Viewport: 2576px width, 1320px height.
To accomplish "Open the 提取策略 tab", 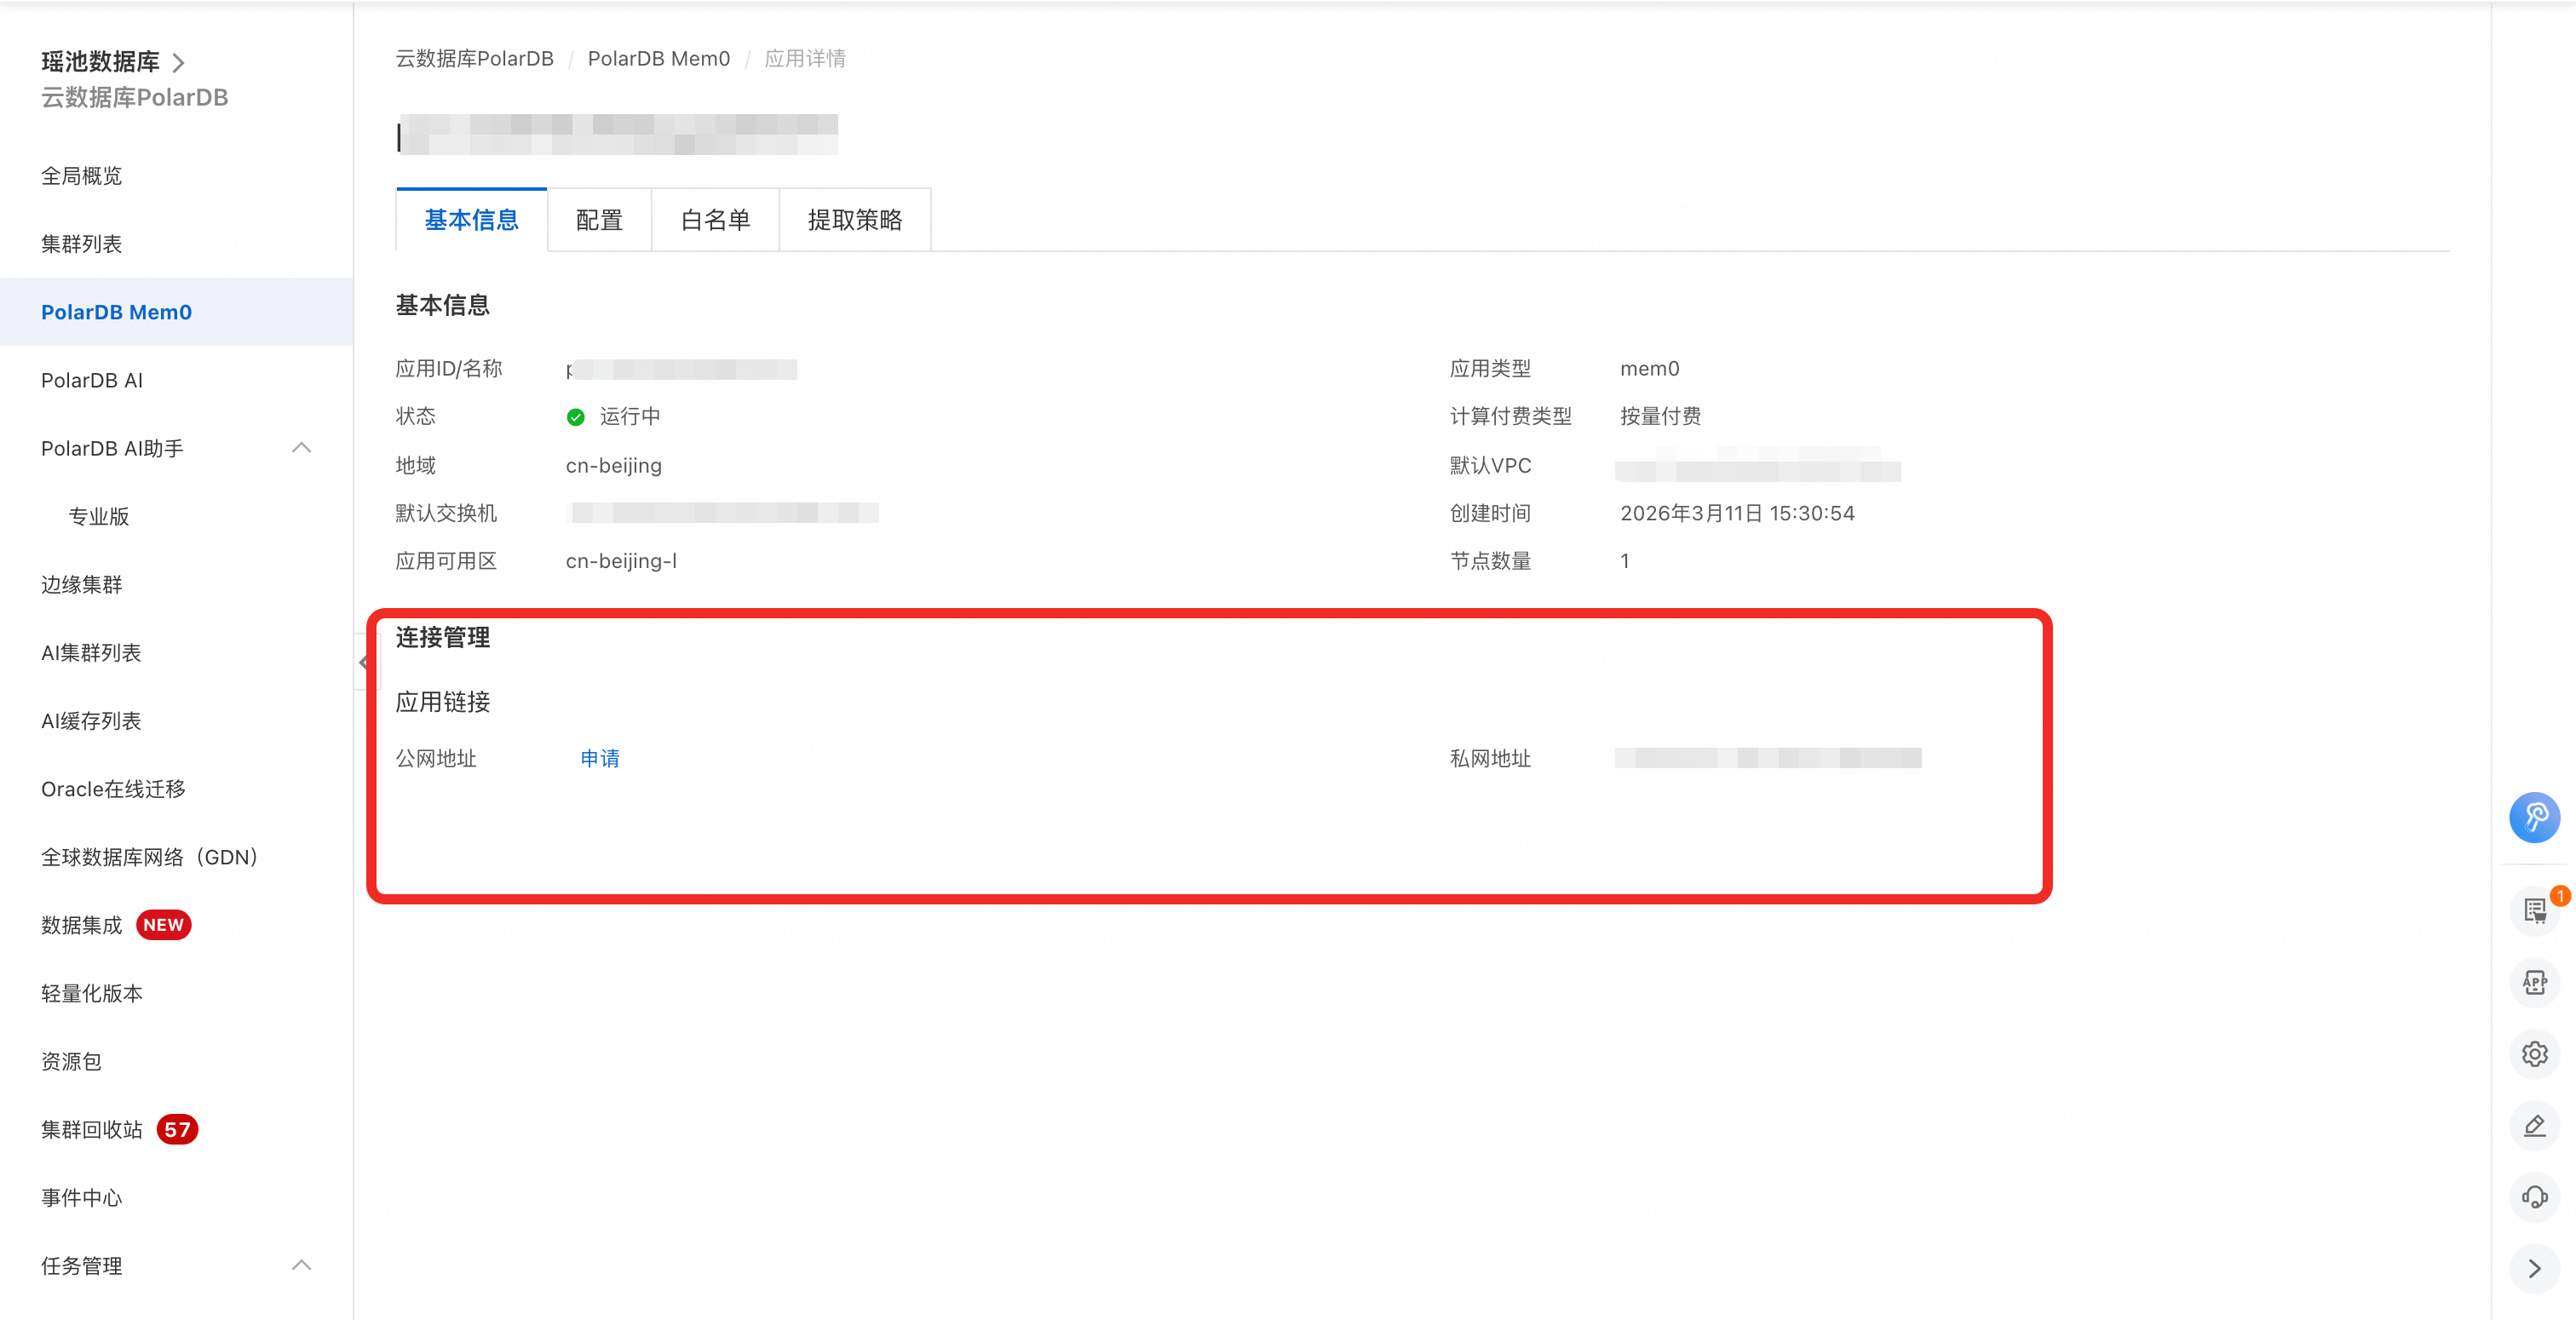I will coord(855,220).
